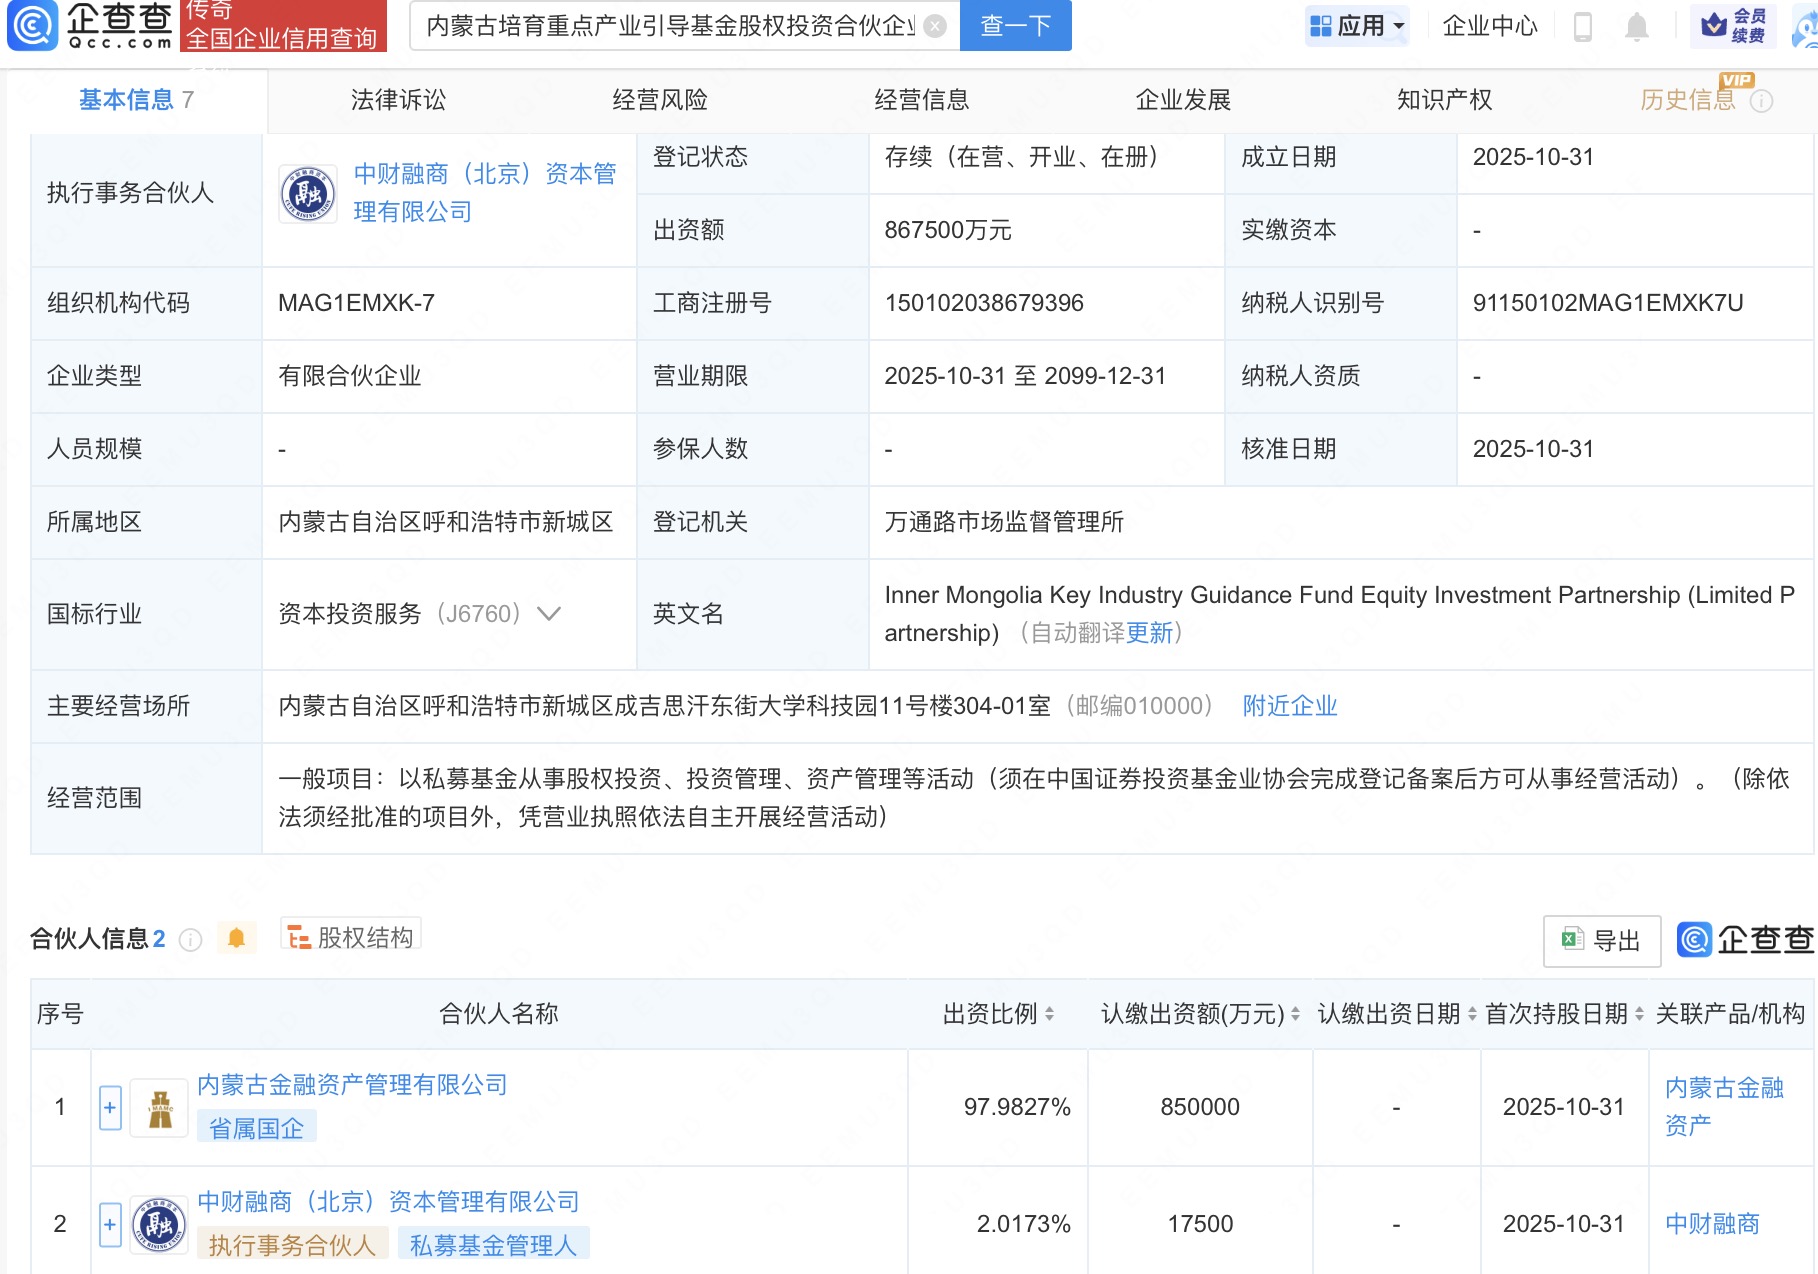Click the Qichacha logo icon
1818x1274 pixels.
click(x=33, y=26)
